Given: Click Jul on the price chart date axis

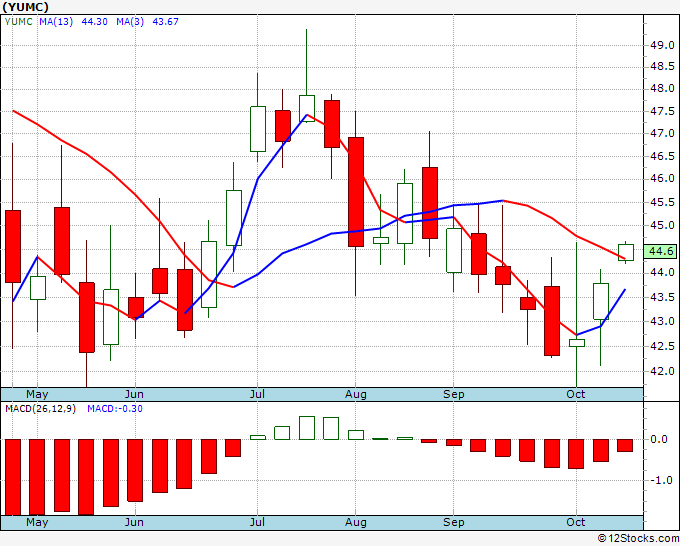Looking at the screenshot, I should pyautogui.click(x=257, y=394).
